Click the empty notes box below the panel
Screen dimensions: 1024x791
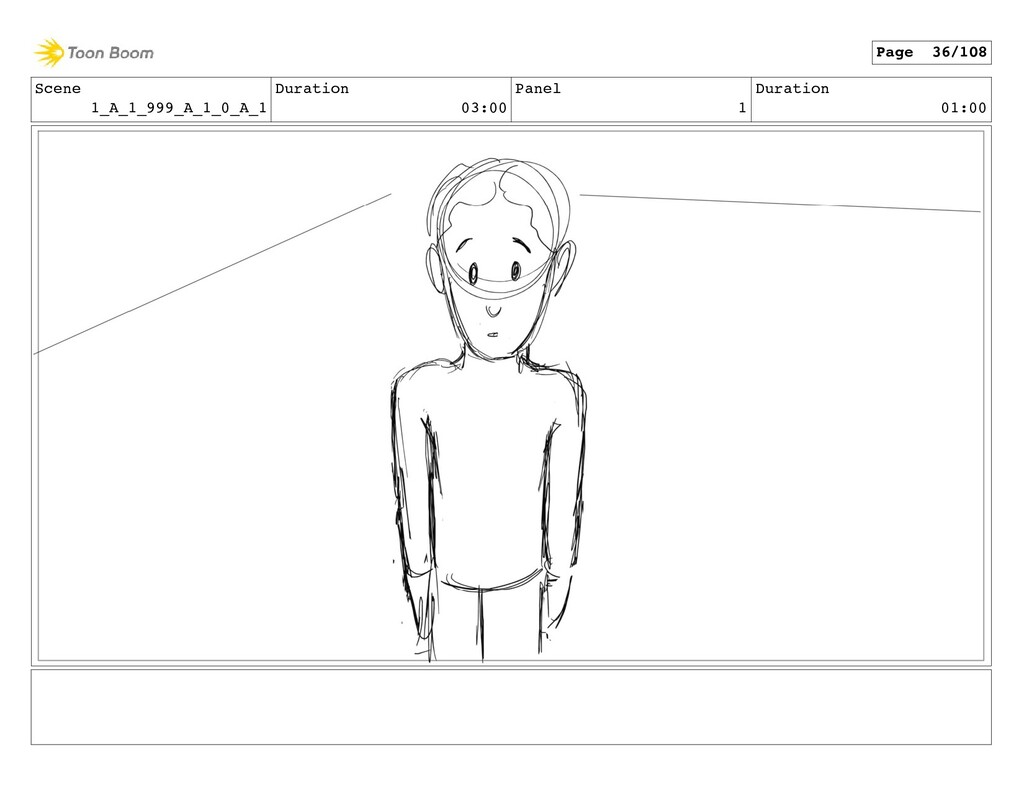[x=511, y=707]
